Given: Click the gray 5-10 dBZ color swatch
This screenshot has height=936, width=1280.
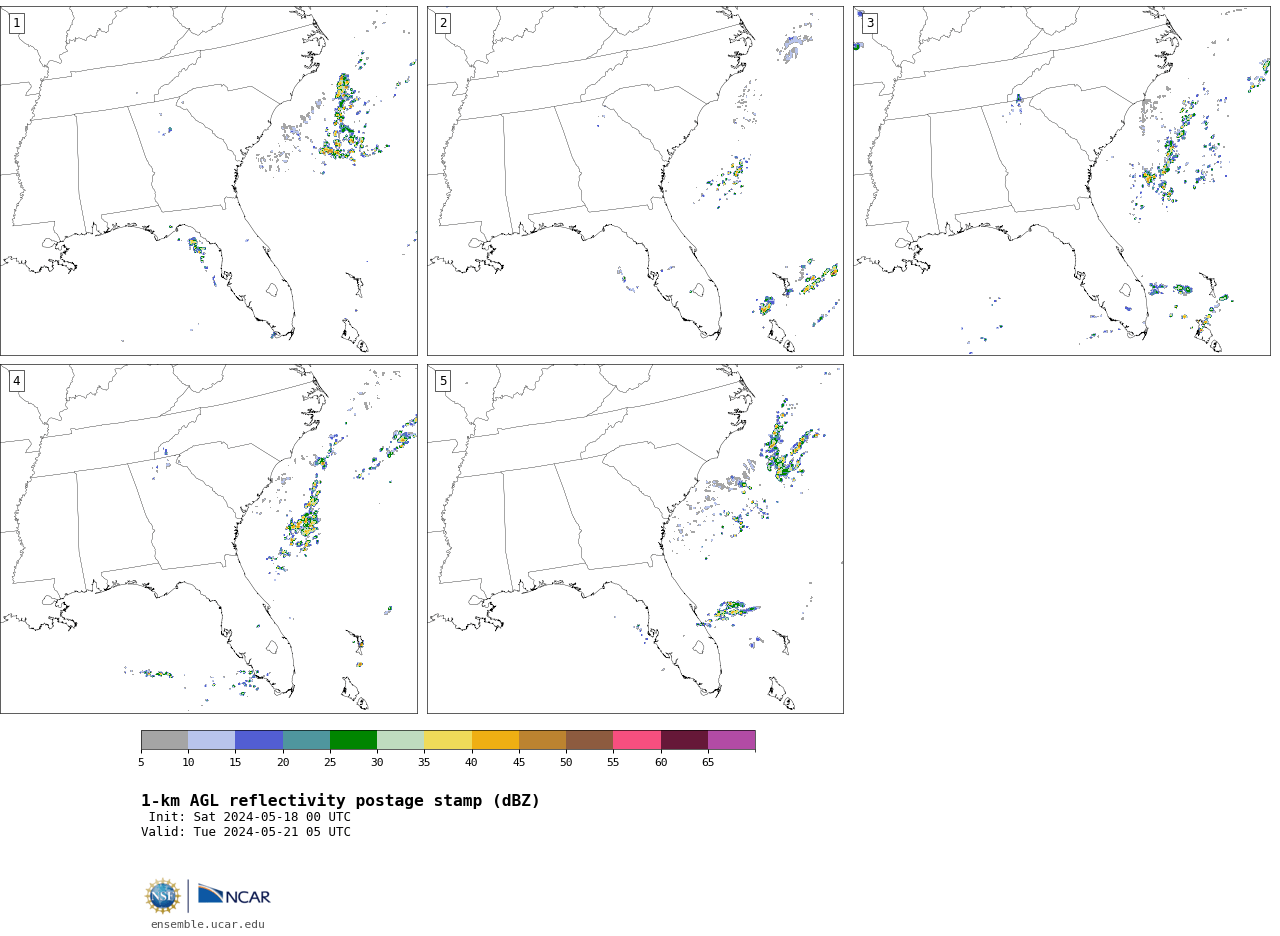Looking at the screenshot, I should pyautogui.click(x=164, y=740).
